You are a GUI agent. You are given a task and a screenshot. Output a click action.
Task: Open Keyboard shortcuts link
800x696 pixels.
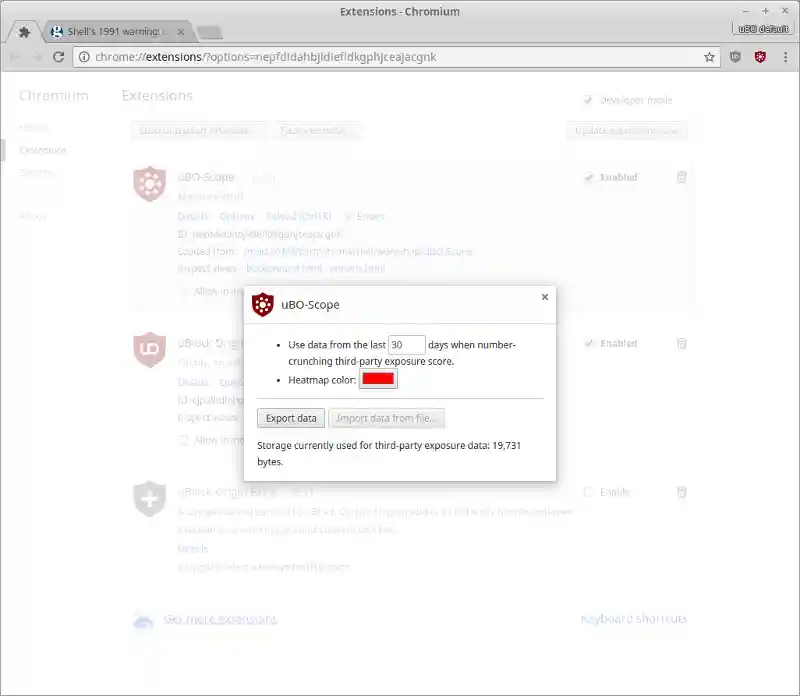click(634, 619)
